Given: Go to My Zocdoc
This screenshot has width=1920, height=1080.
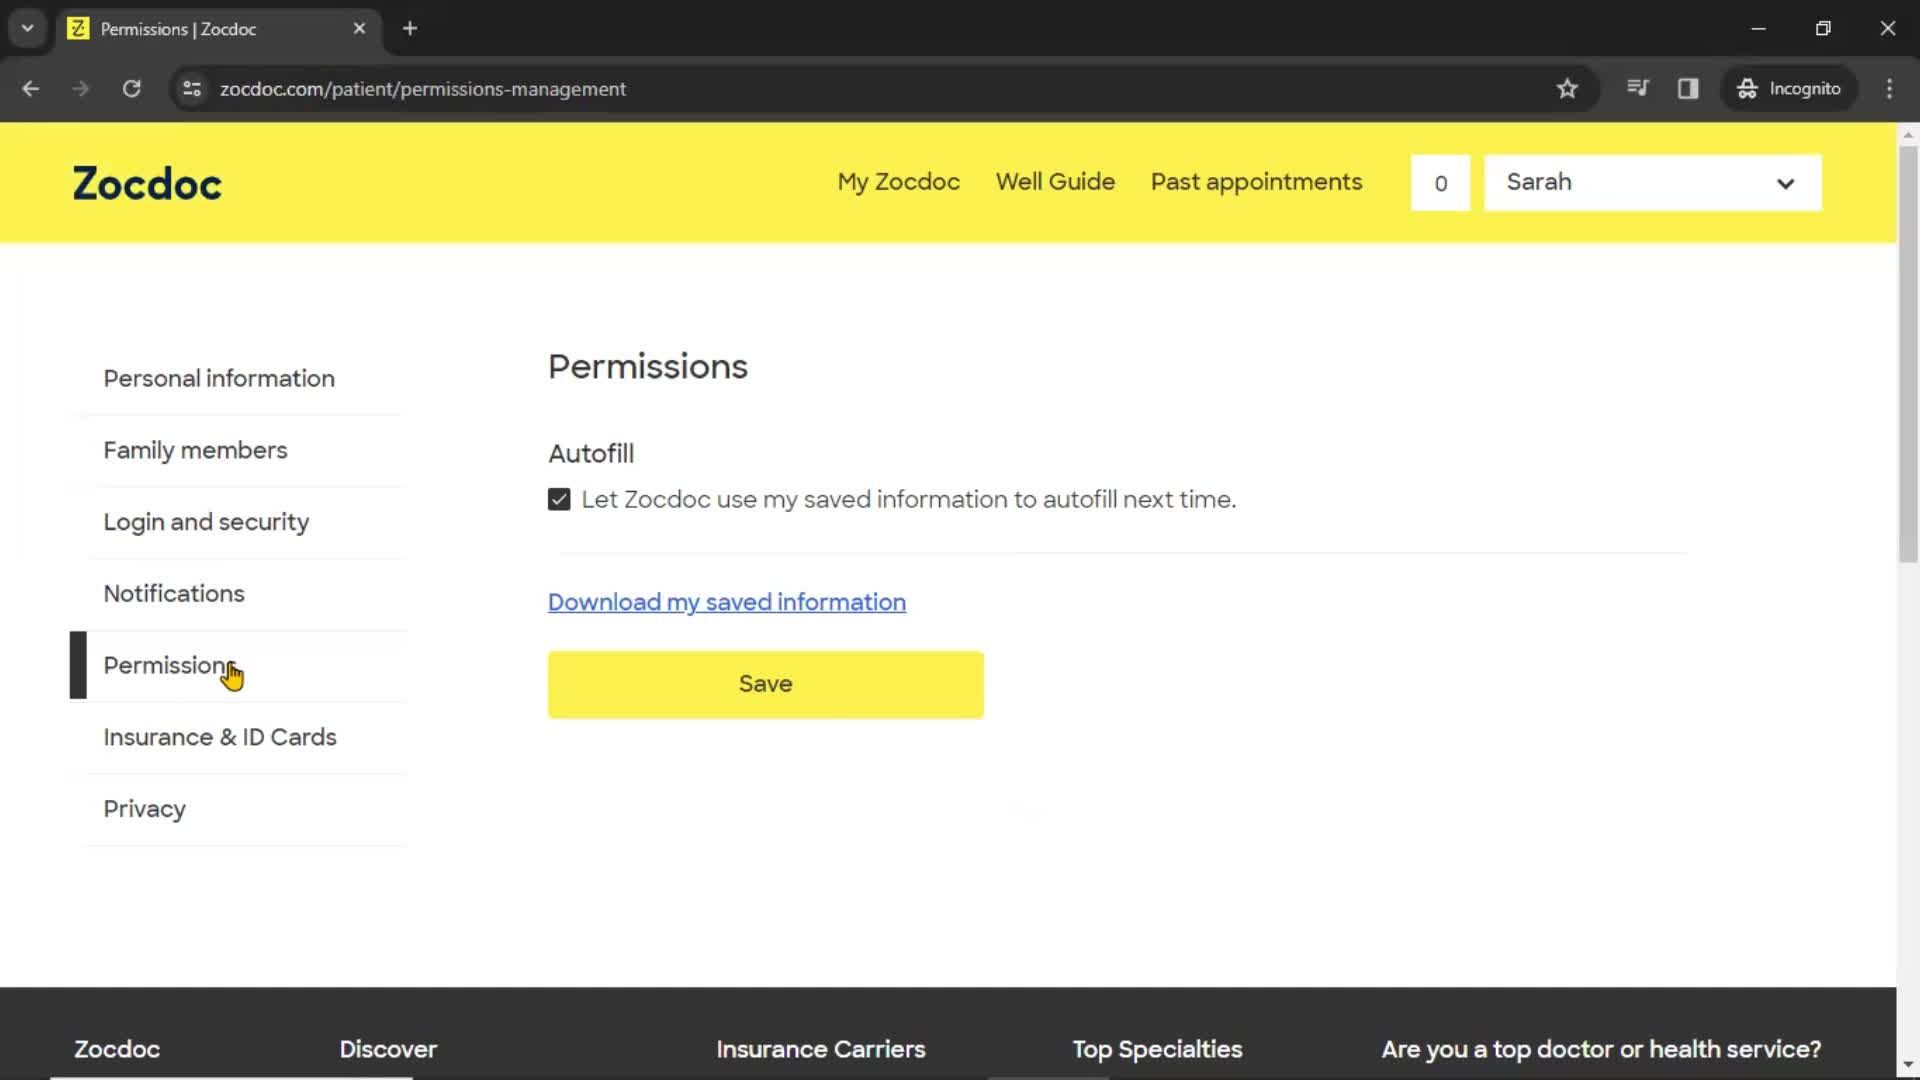Looking at the screenshot, I should 898,182.
